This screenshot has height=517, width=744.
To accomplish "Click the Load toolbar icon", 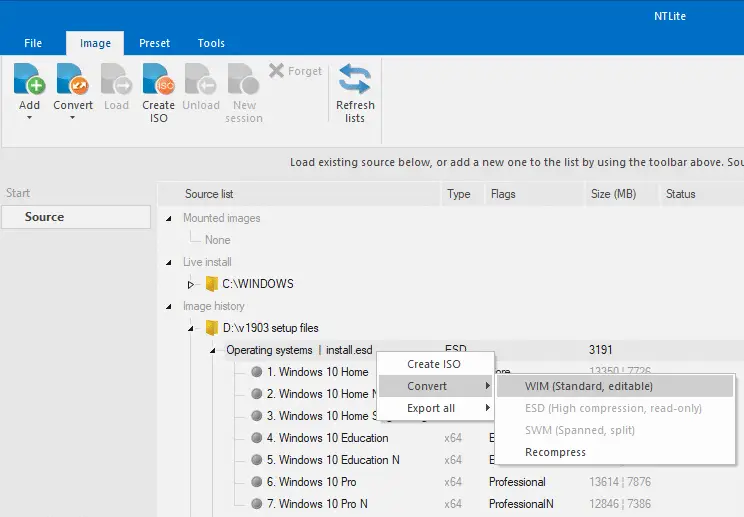I will [x=116, y=79].
